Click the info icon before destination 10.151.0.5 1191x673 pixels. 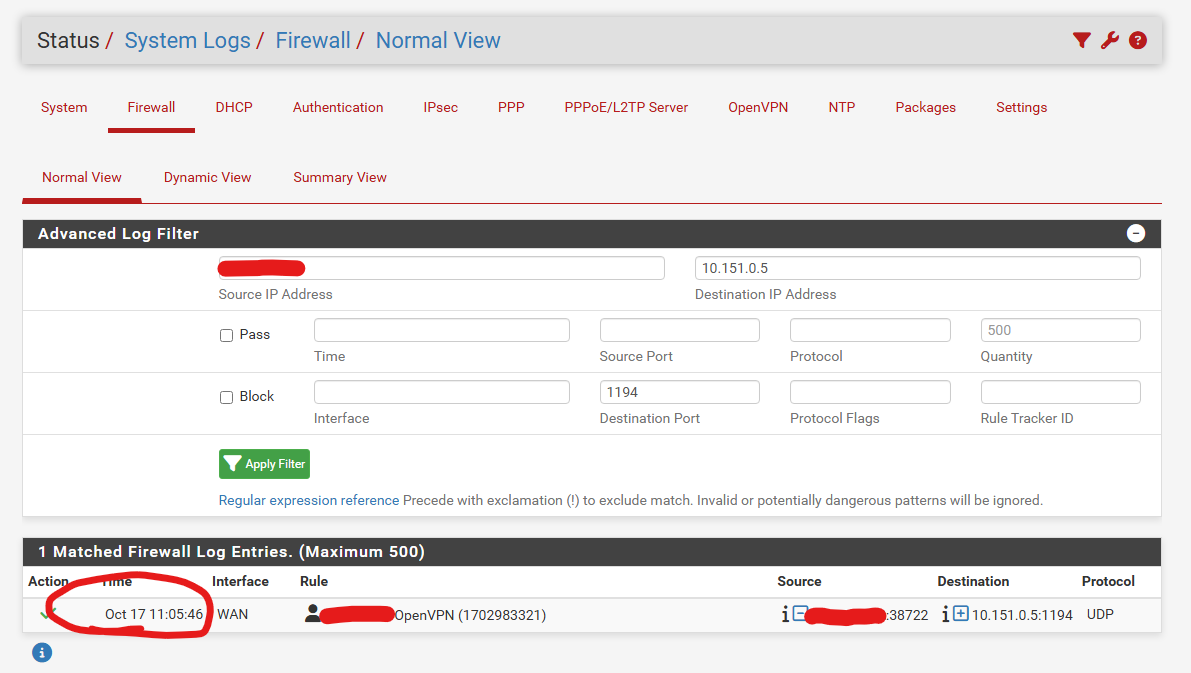[x=945, y=615]
